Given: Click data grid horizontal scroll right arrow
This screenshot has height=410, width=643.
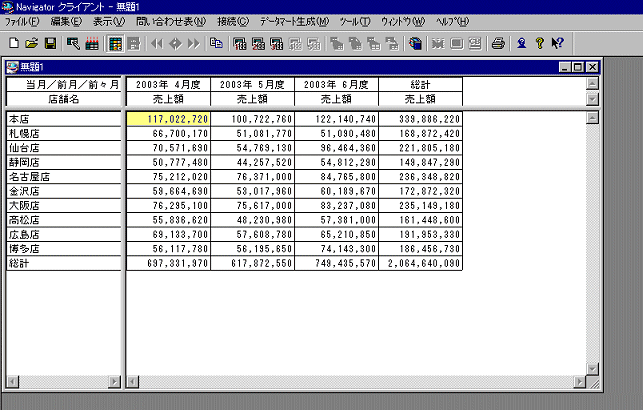Looking at the screenshot, I should point(579,382).
